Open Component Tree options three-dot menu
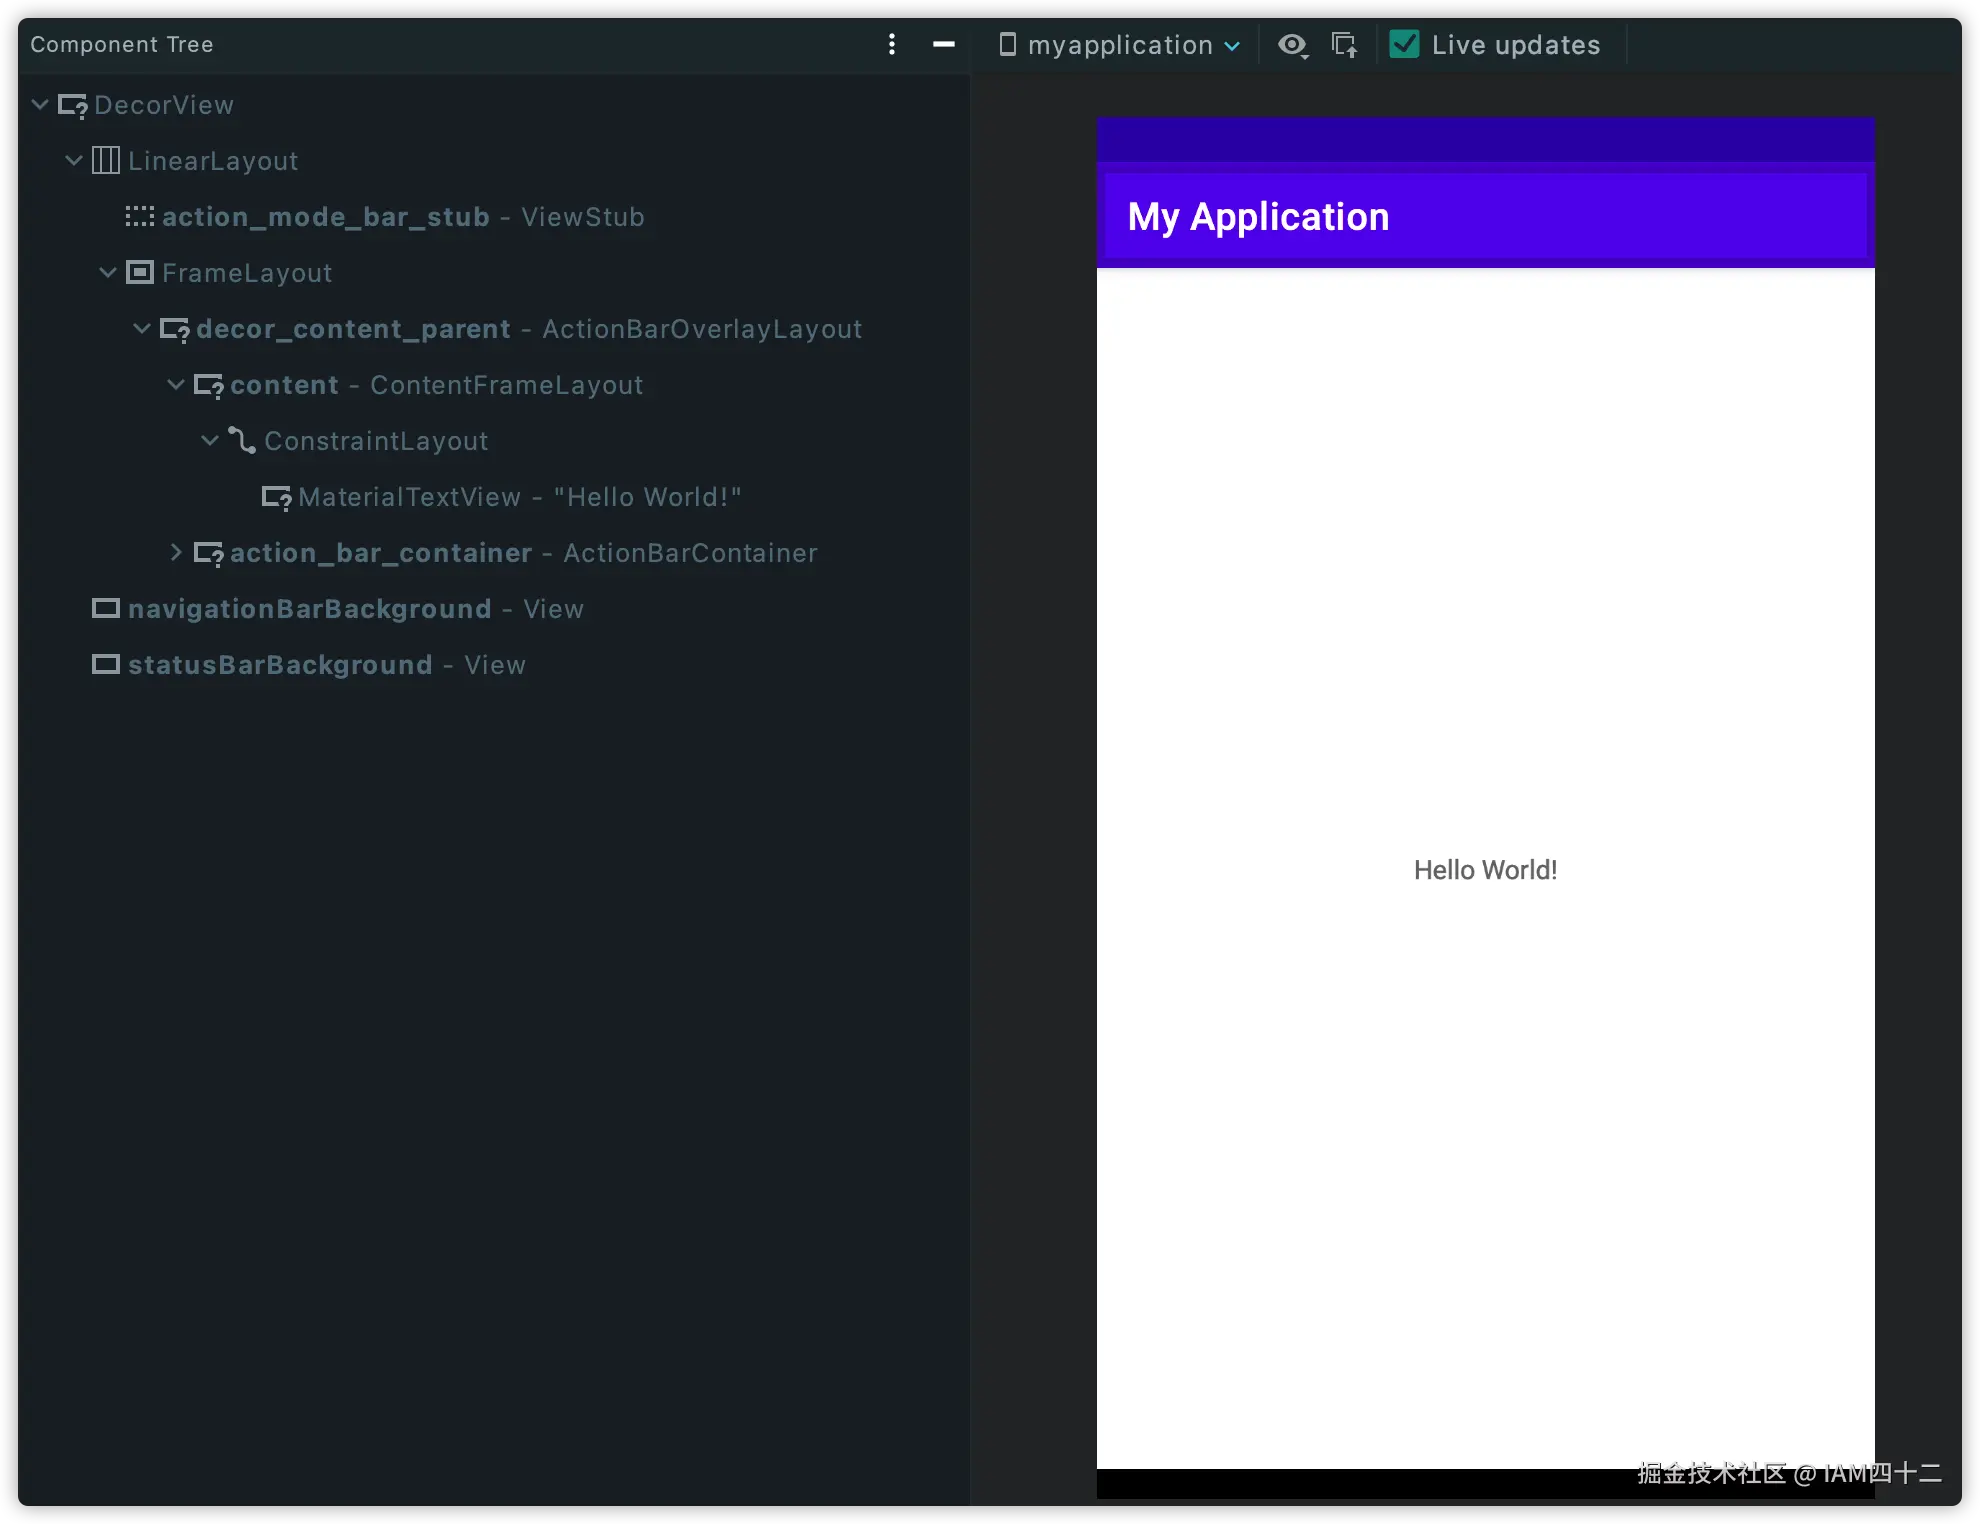Screen dimensions: 1980x1524 (x=892, y=44)
